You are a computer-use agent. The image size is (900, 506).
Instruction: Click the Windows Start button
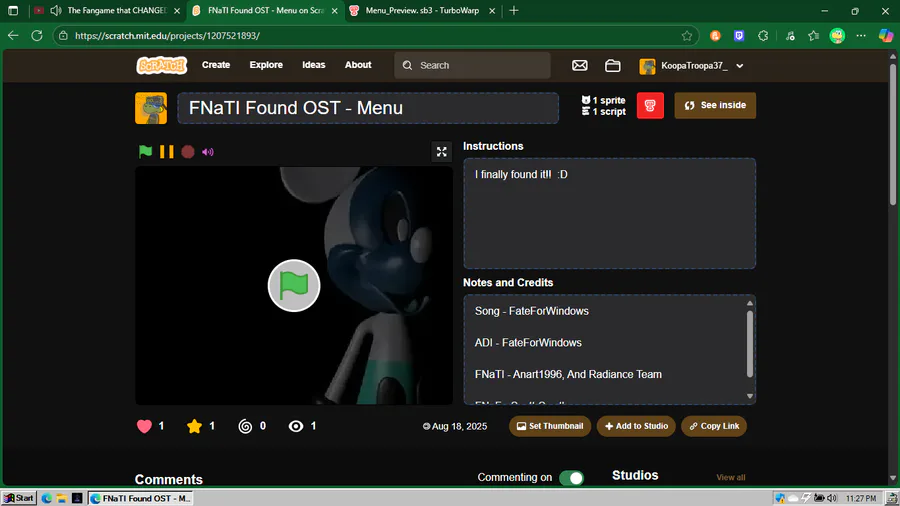click(19, 498)
